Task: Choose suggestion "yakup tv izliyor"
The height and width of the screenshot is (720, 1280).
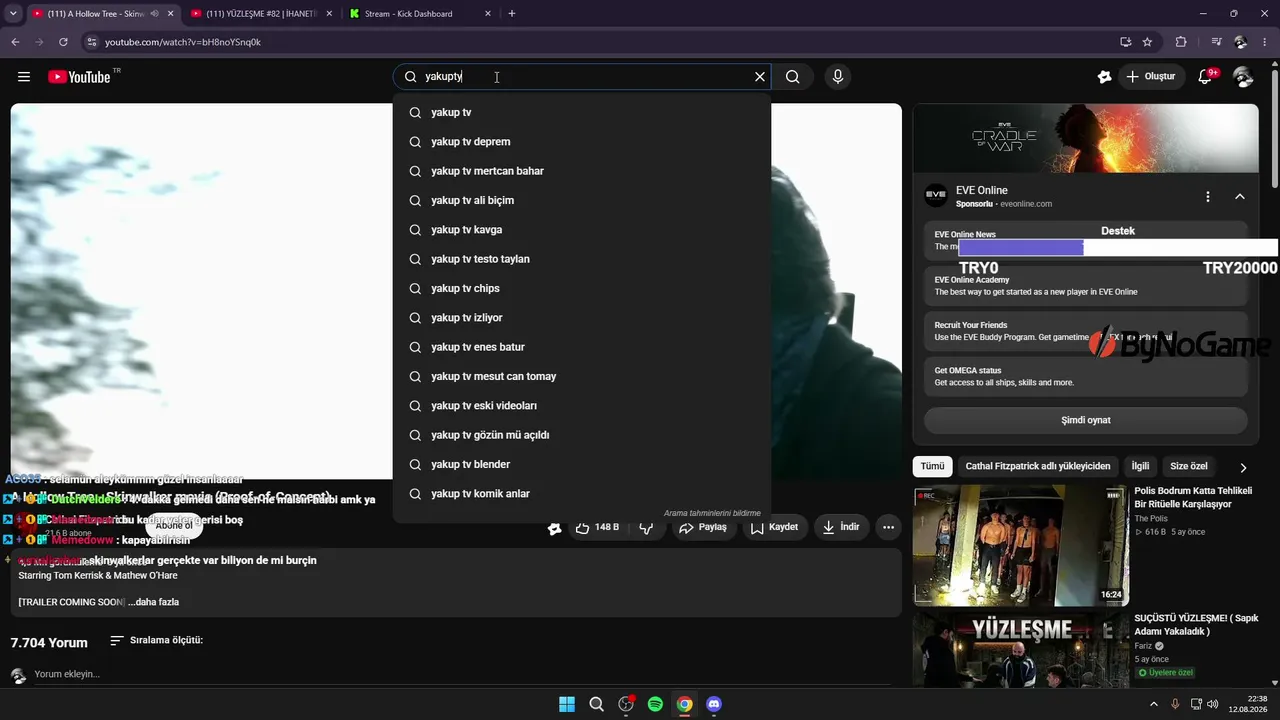Action: pos(582,318)
